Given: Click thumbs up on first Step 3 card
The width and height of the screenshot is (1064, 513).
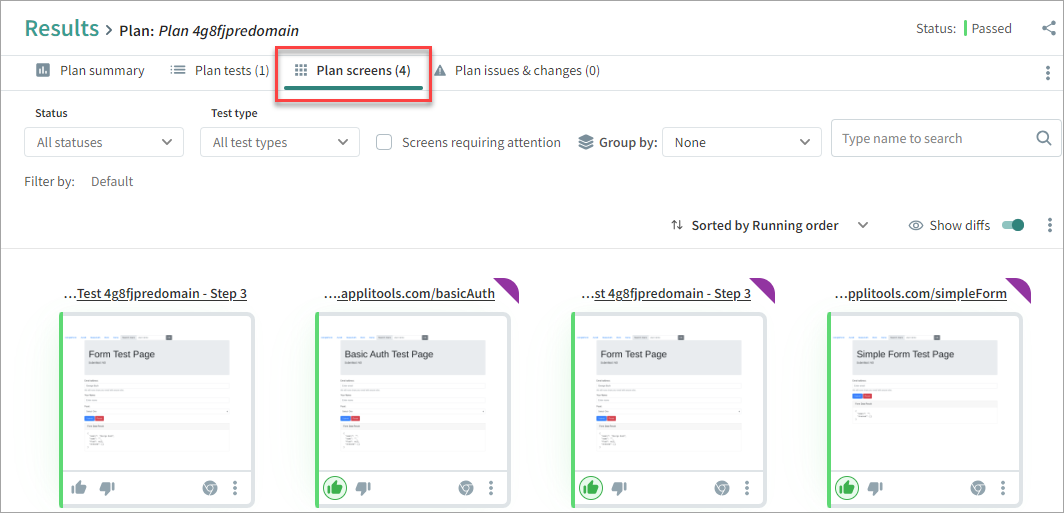Looking at the screenshot, I should [79, 488].
